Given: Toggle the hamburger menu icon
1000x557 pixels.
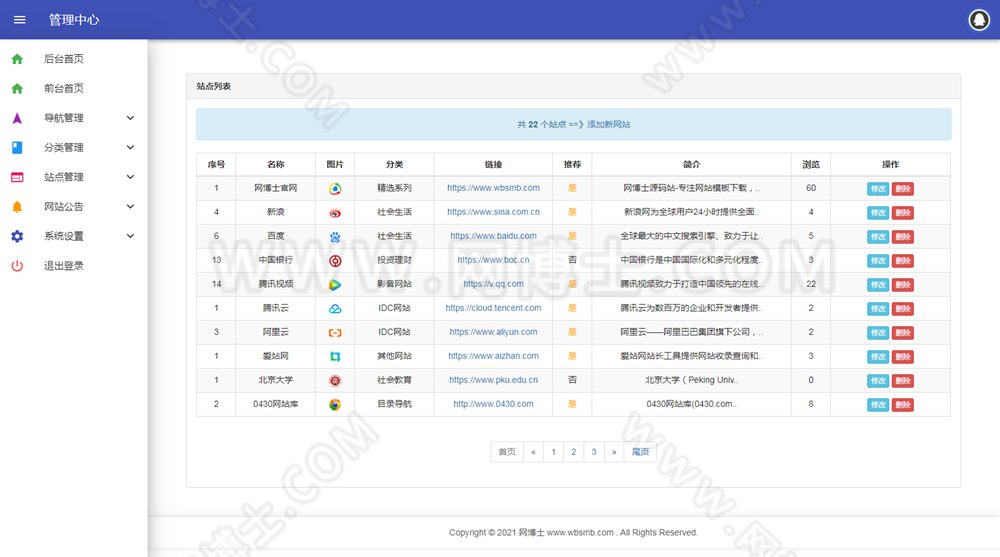Looking at the screenshot, I should point(20,20).
